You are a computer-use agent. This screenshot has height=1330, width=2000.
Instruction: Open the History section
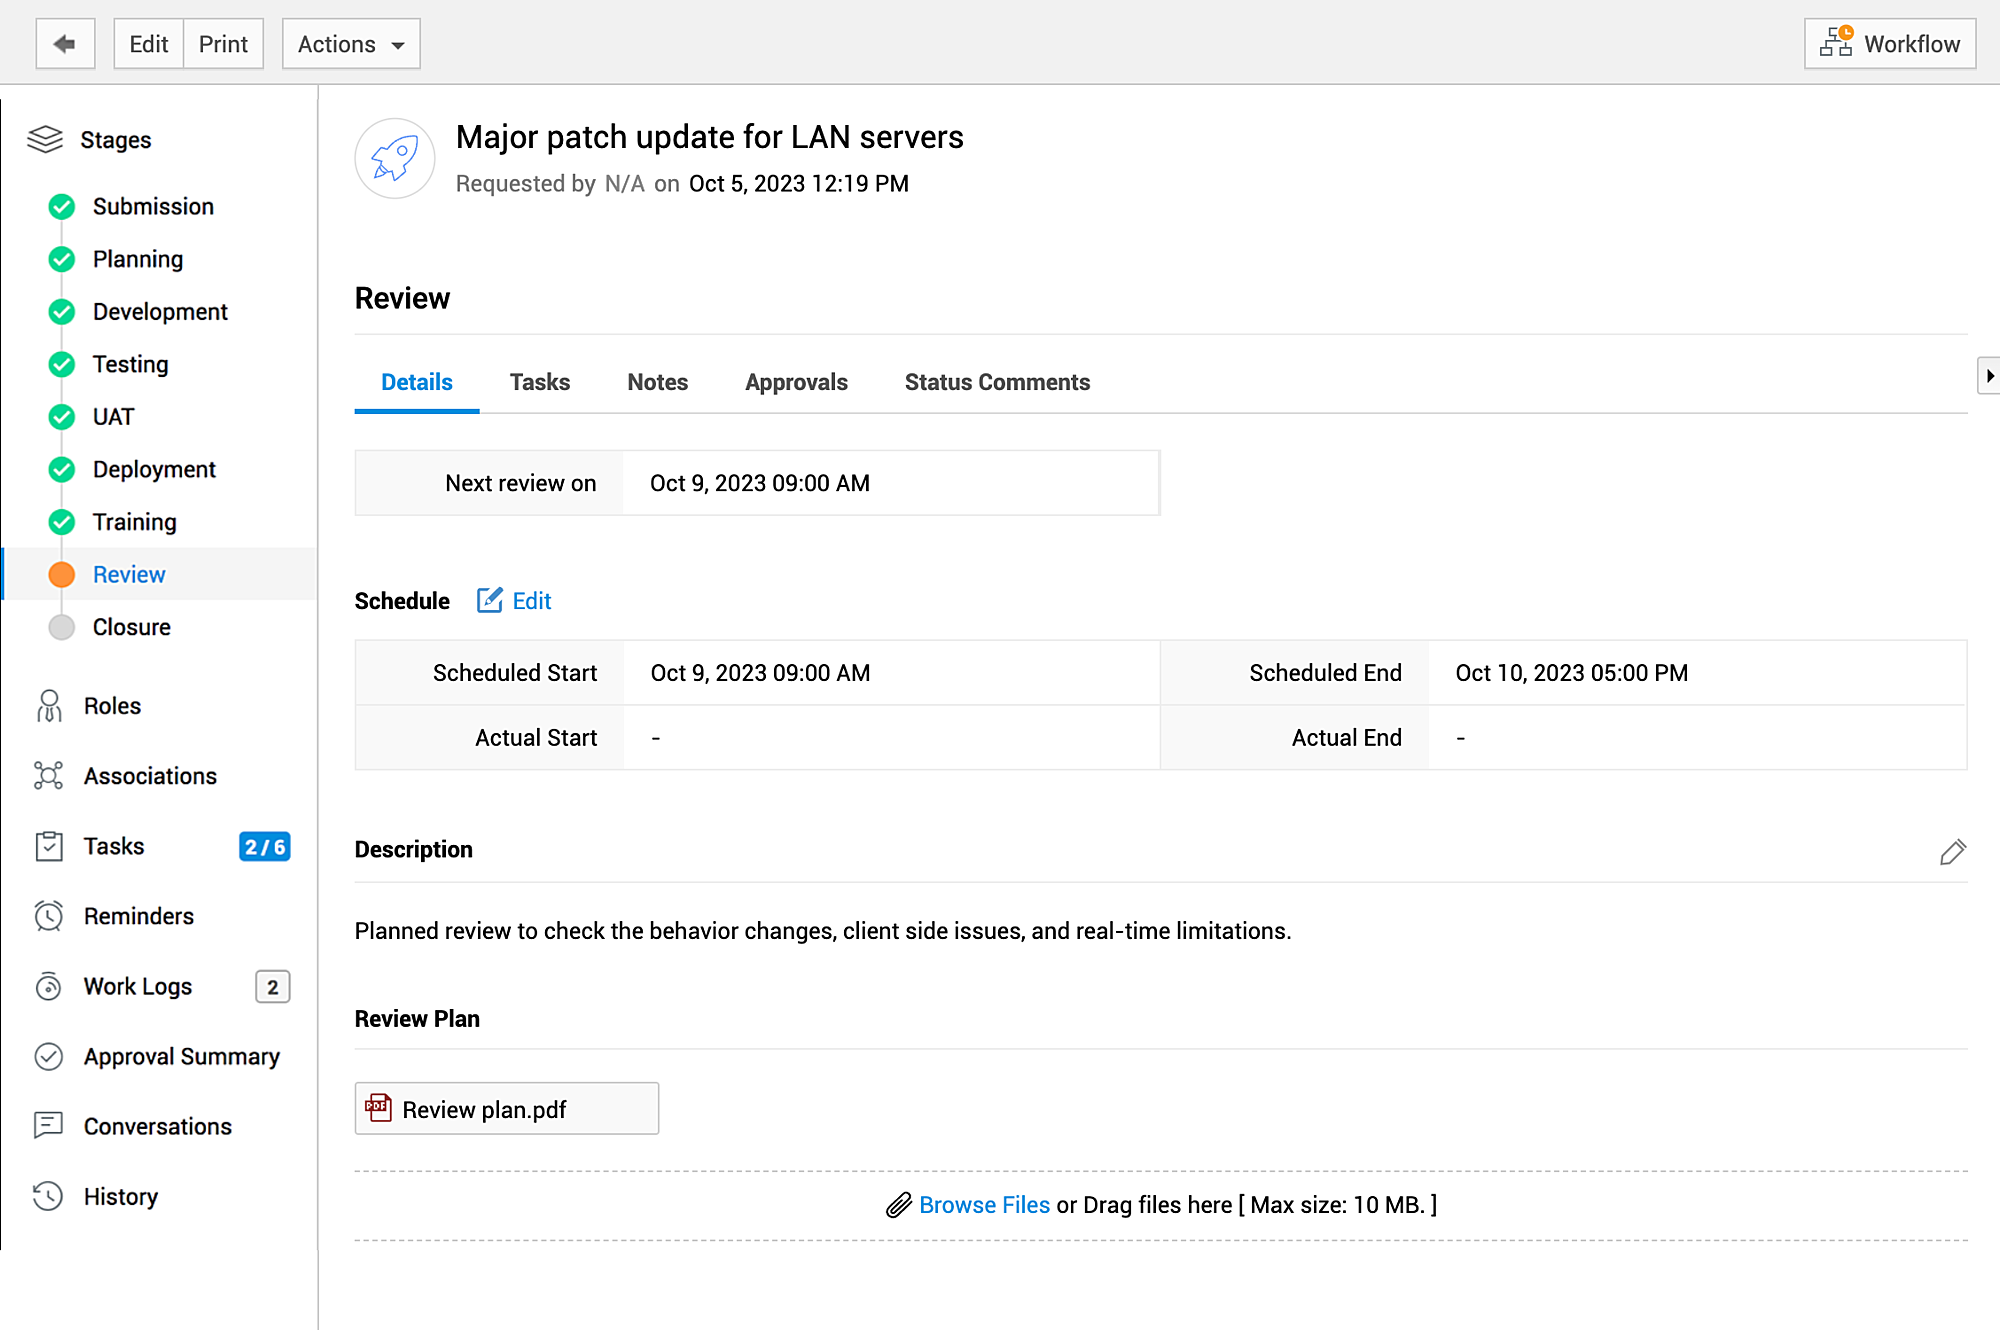(x=120, y=1196)
